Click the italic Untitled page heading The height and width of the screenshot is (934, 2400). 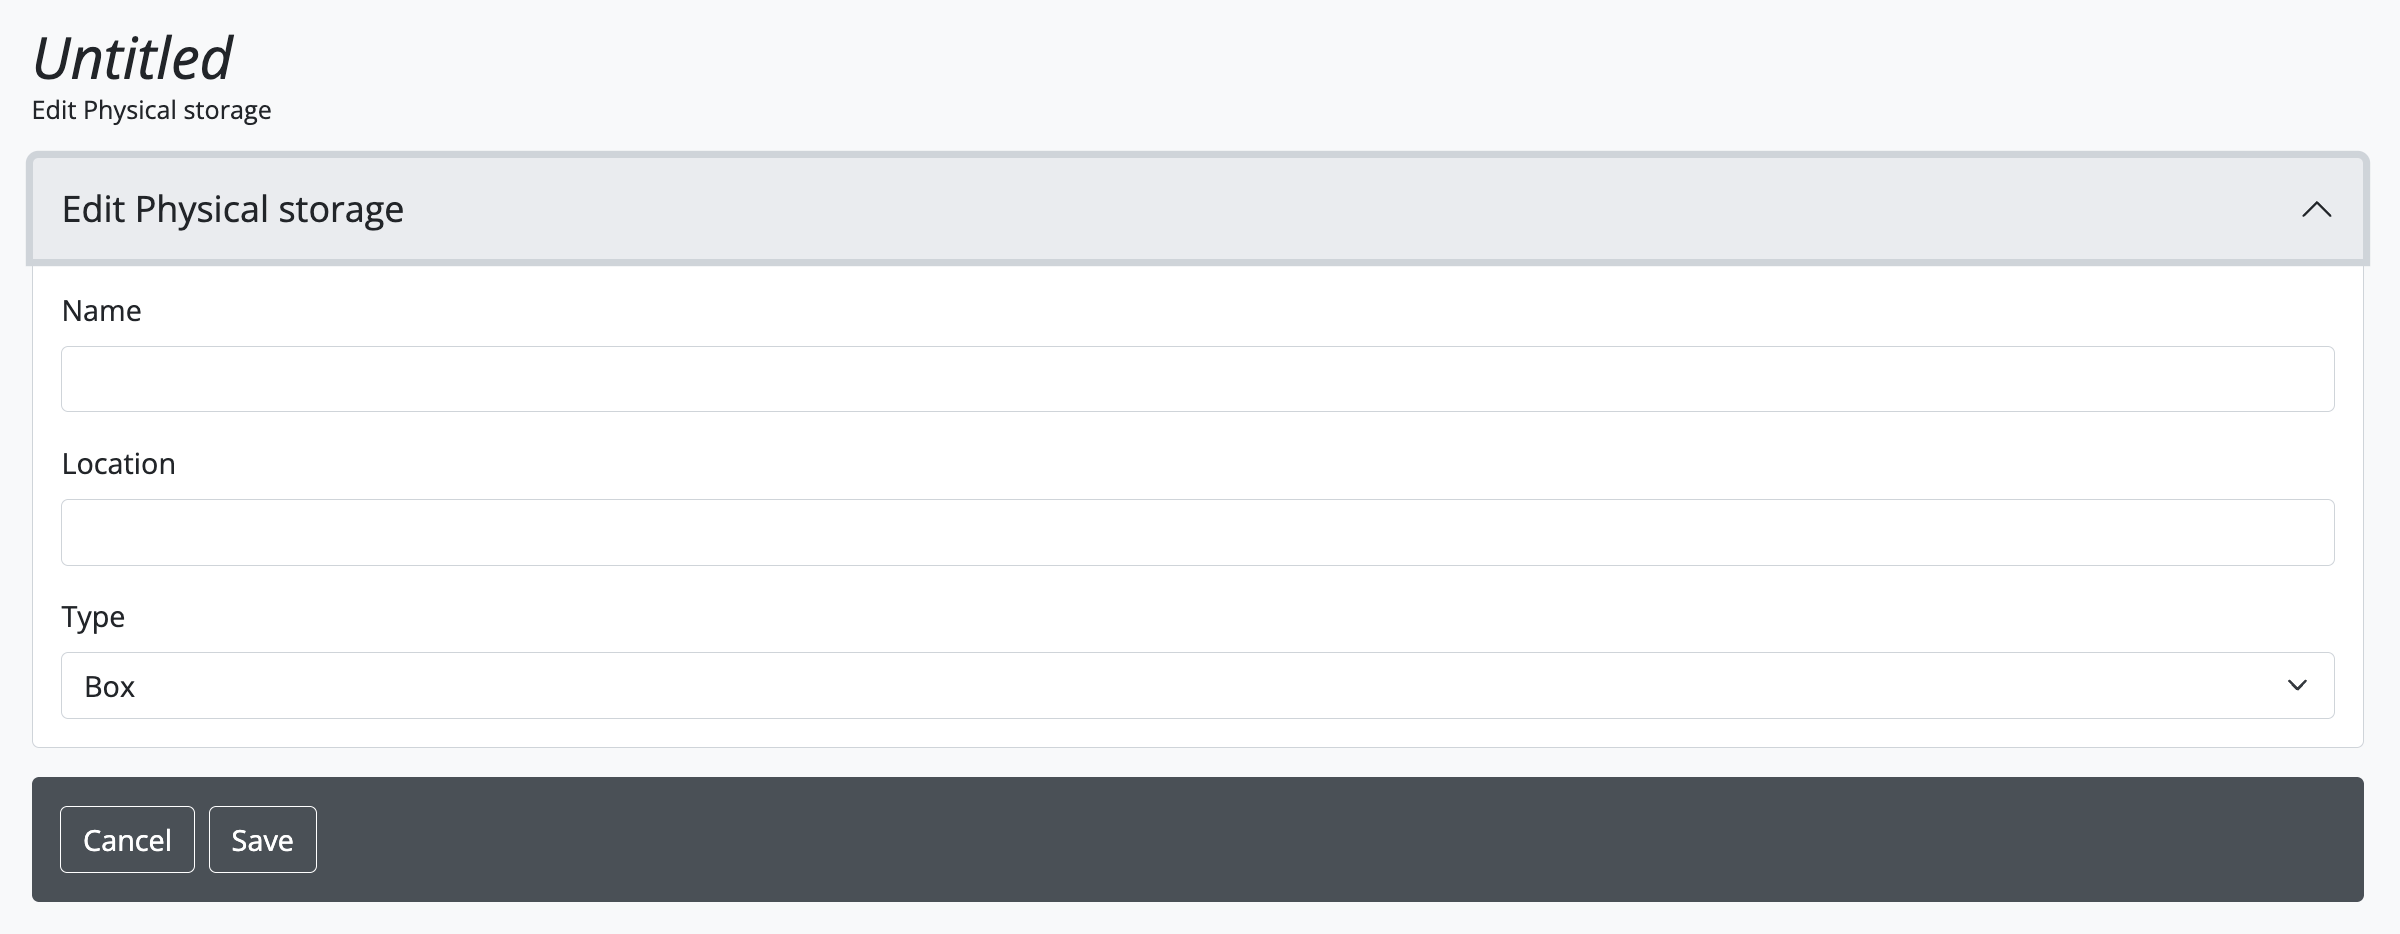click(132, 58)
